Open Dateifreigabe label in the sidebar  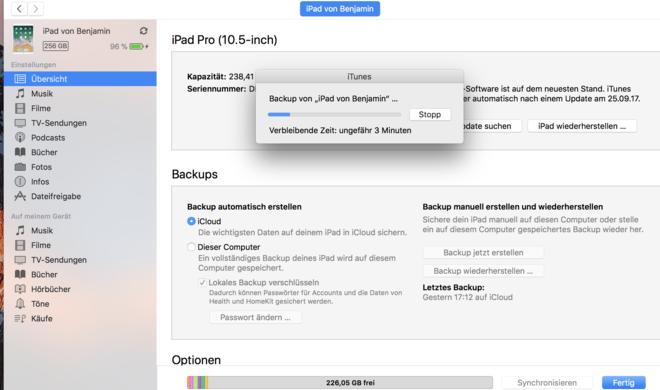click(56, 196)
